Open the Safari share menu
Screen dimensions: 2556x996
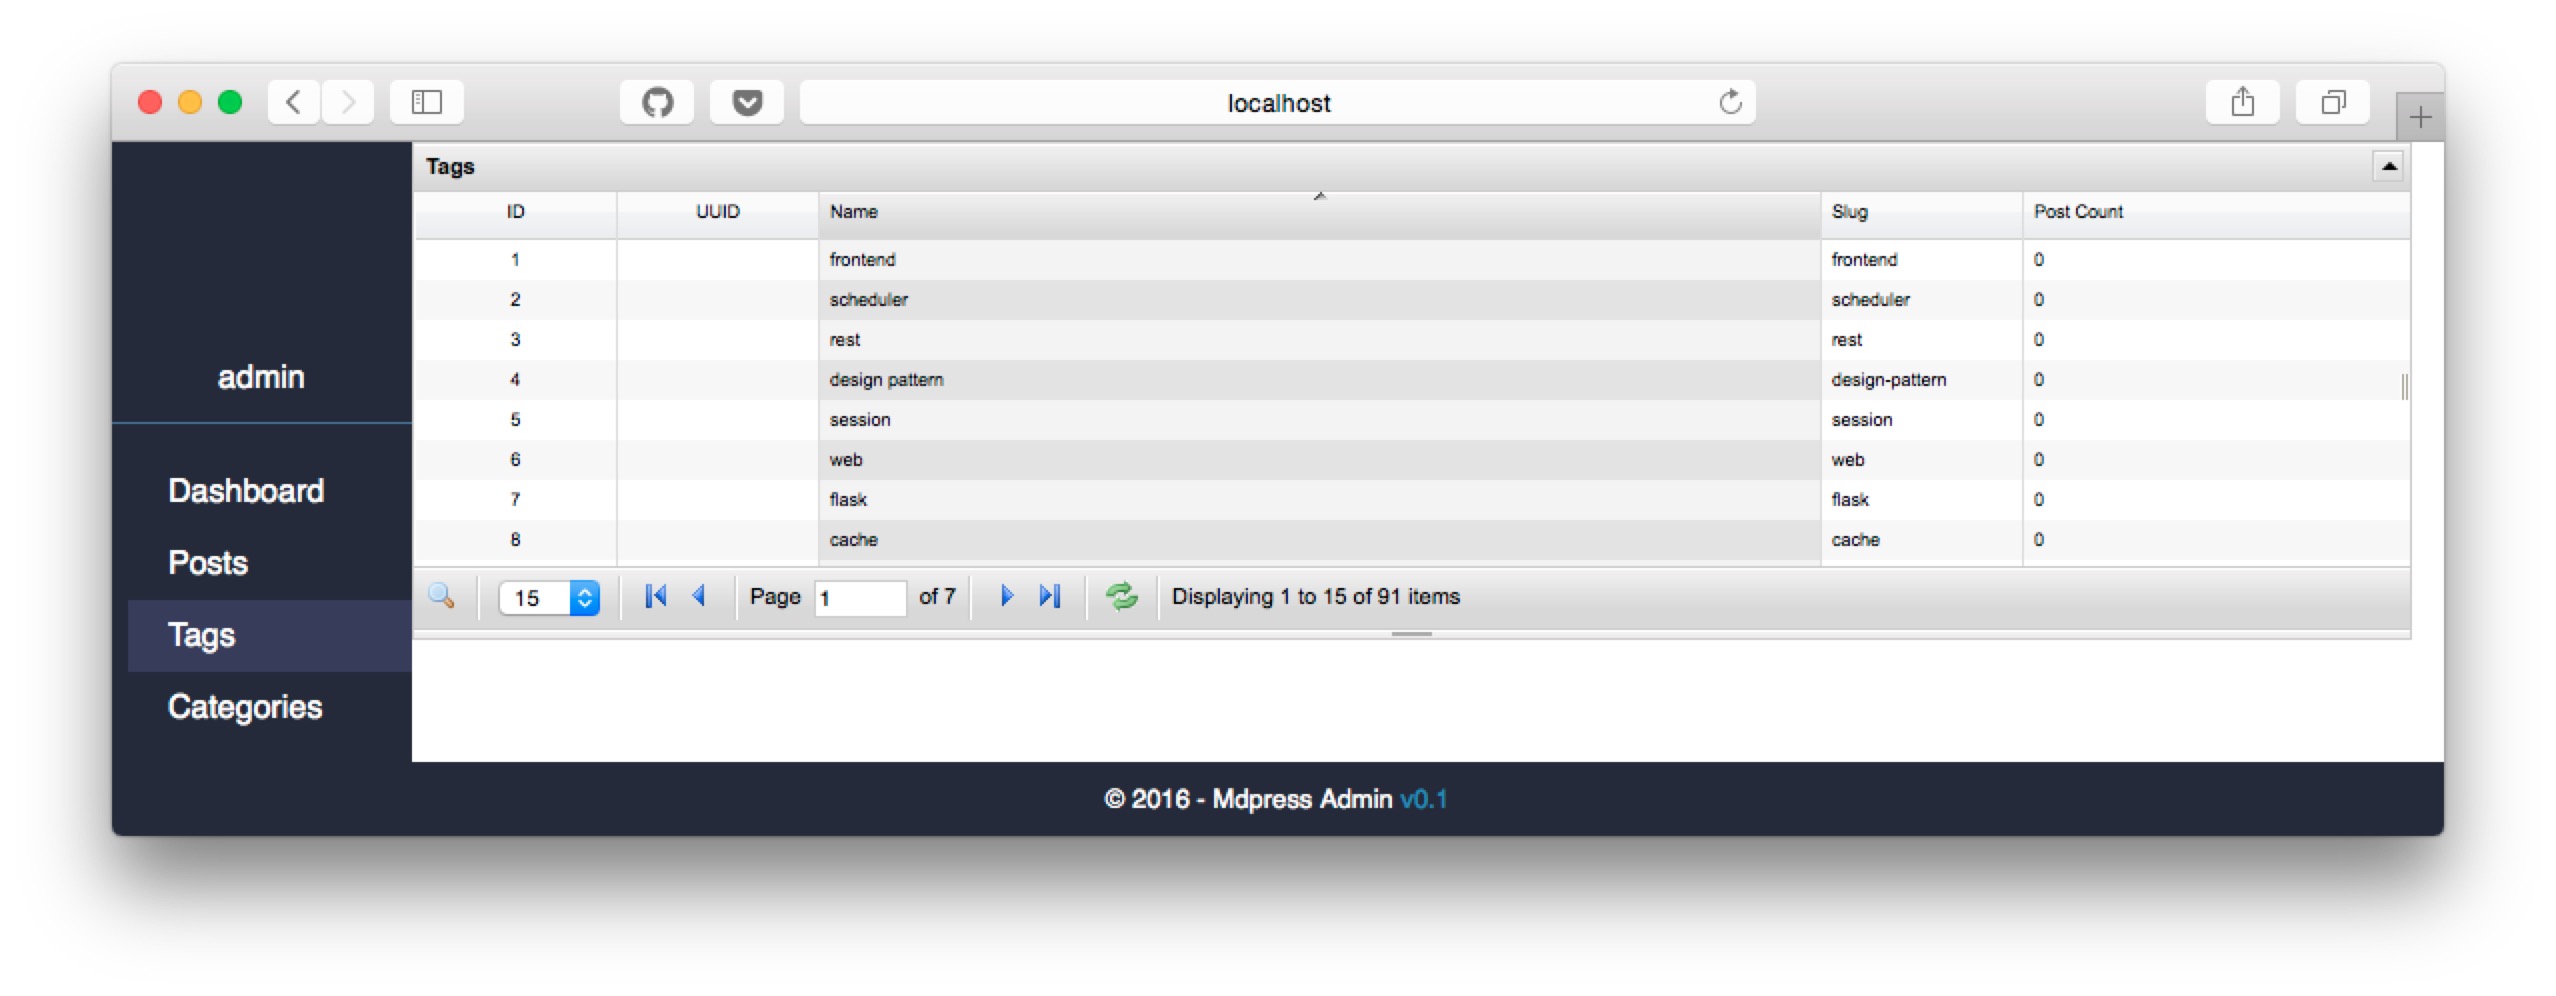(2242, 102)
